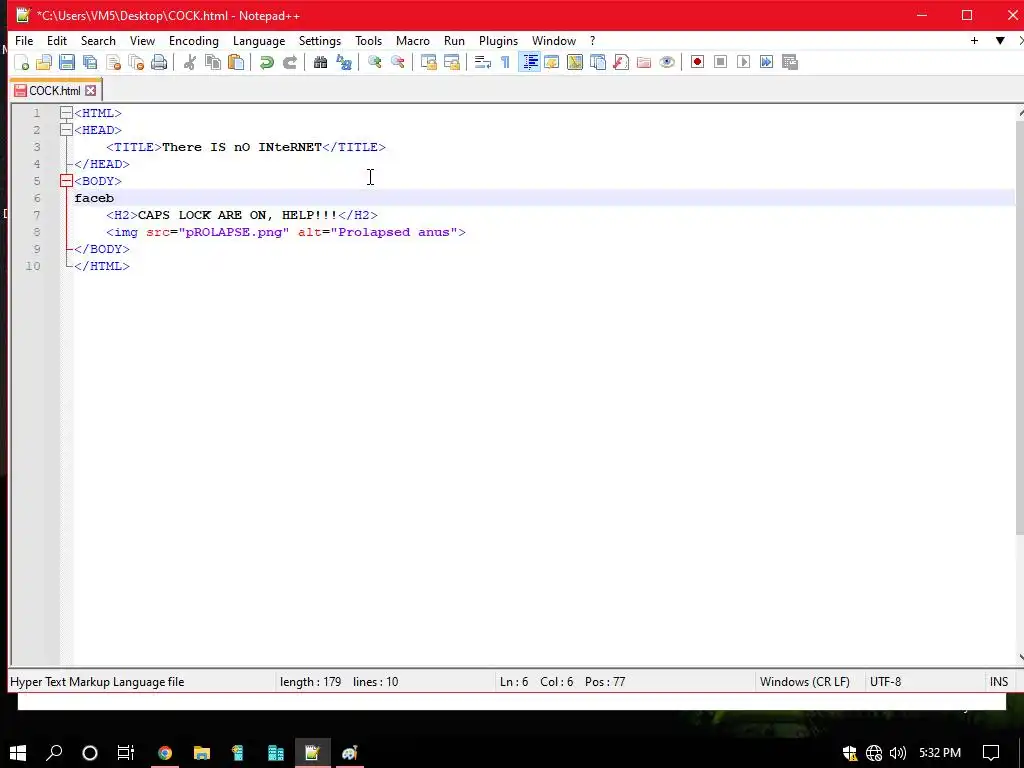
Task: Collapse the HTML fold marker on line 1
Action: [x=66, y=113]
